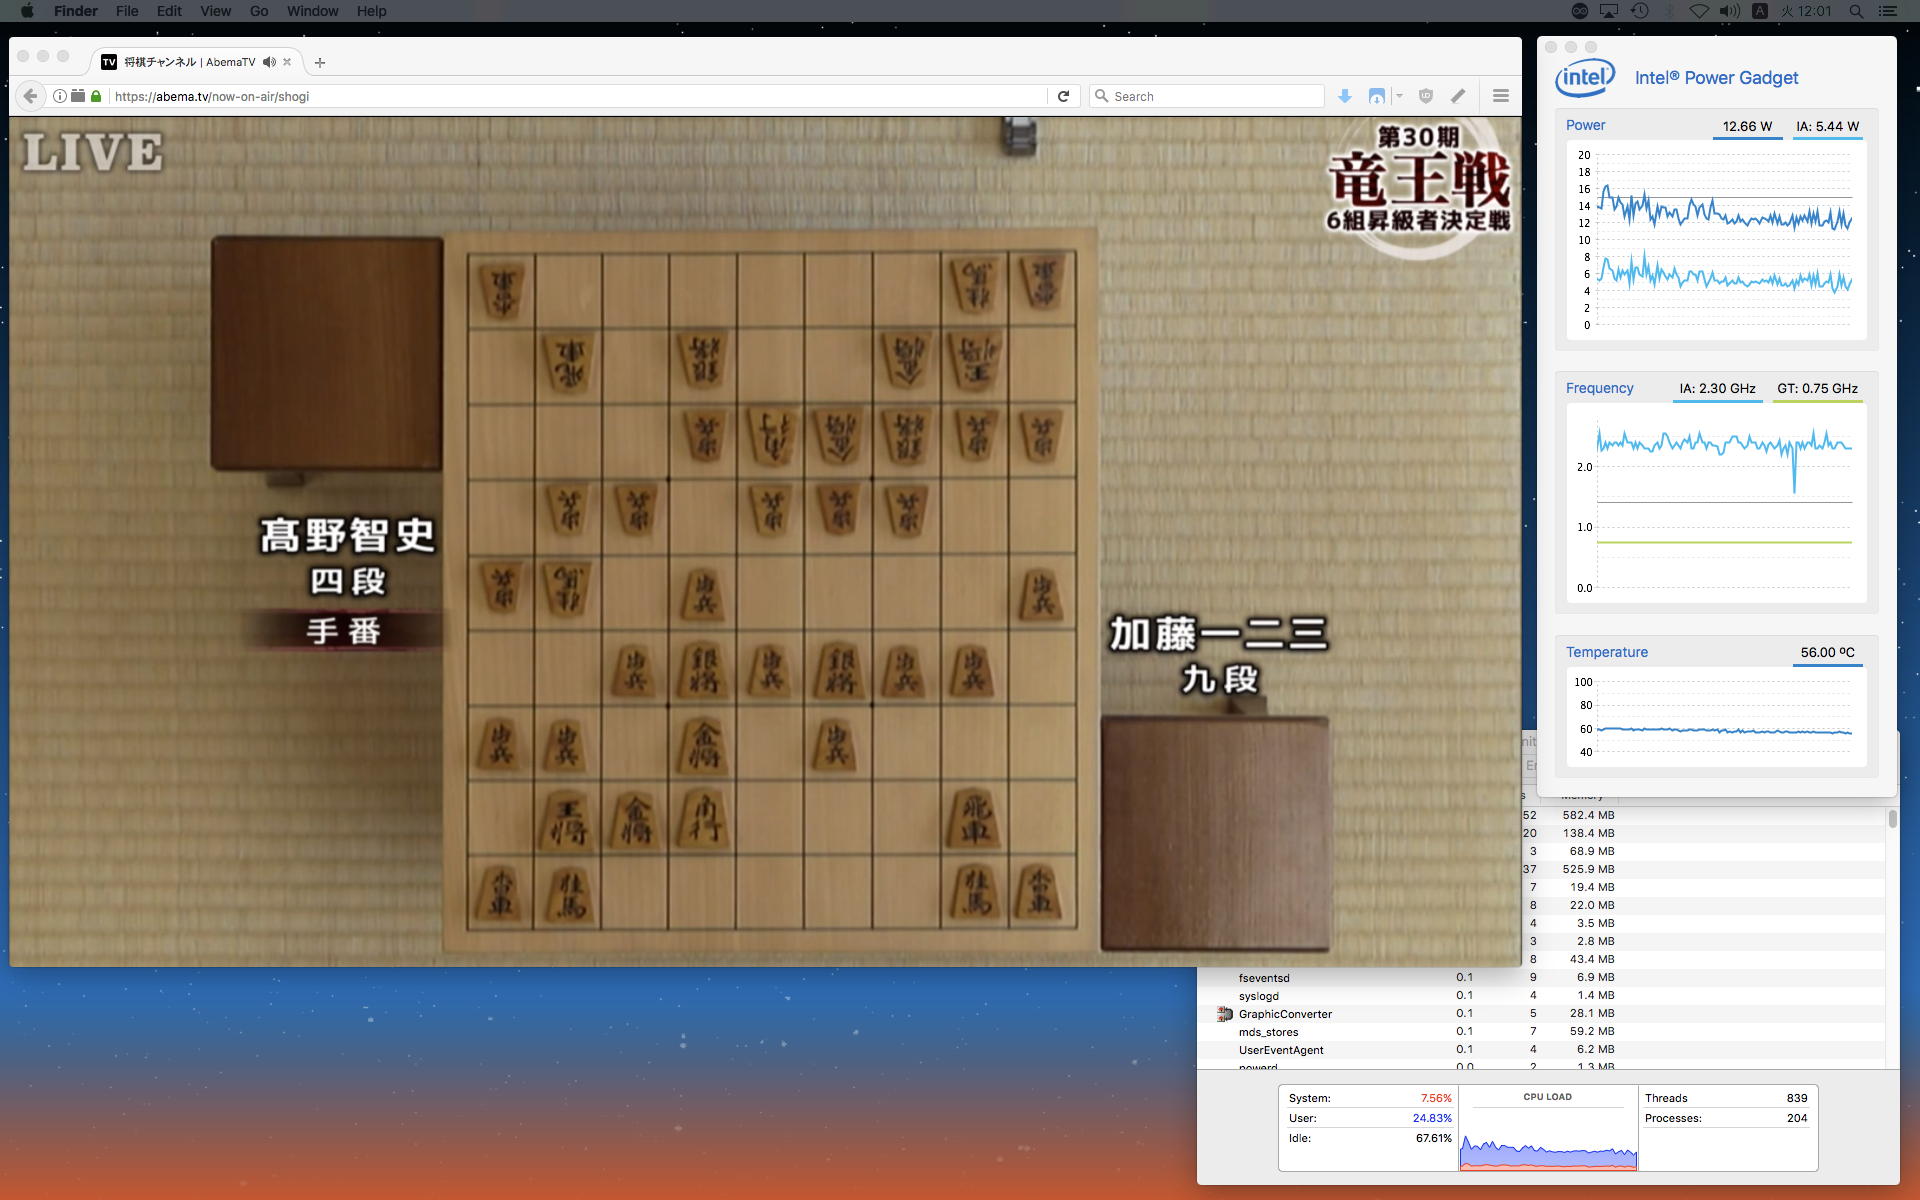This screenshot has width=1920, height=1200.
Task: Reload the AbemaTV page
Action: pyautogui.click(x=1063, y=96)
